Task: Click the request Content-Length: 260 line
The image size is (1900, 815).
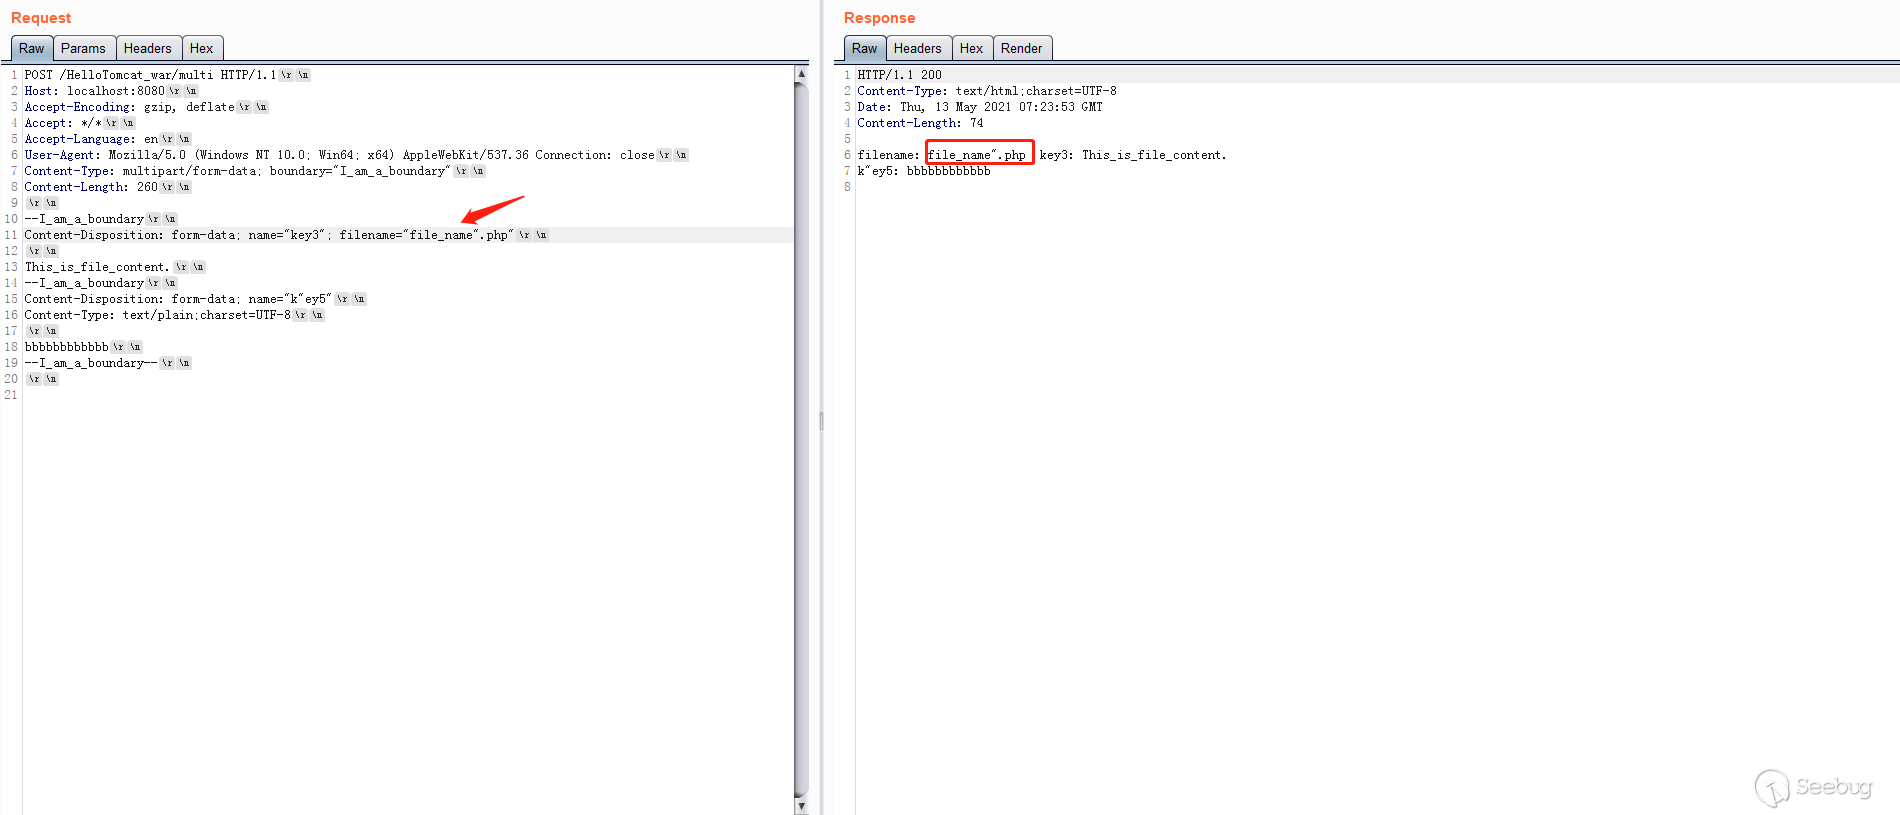Action: [108, 187]
